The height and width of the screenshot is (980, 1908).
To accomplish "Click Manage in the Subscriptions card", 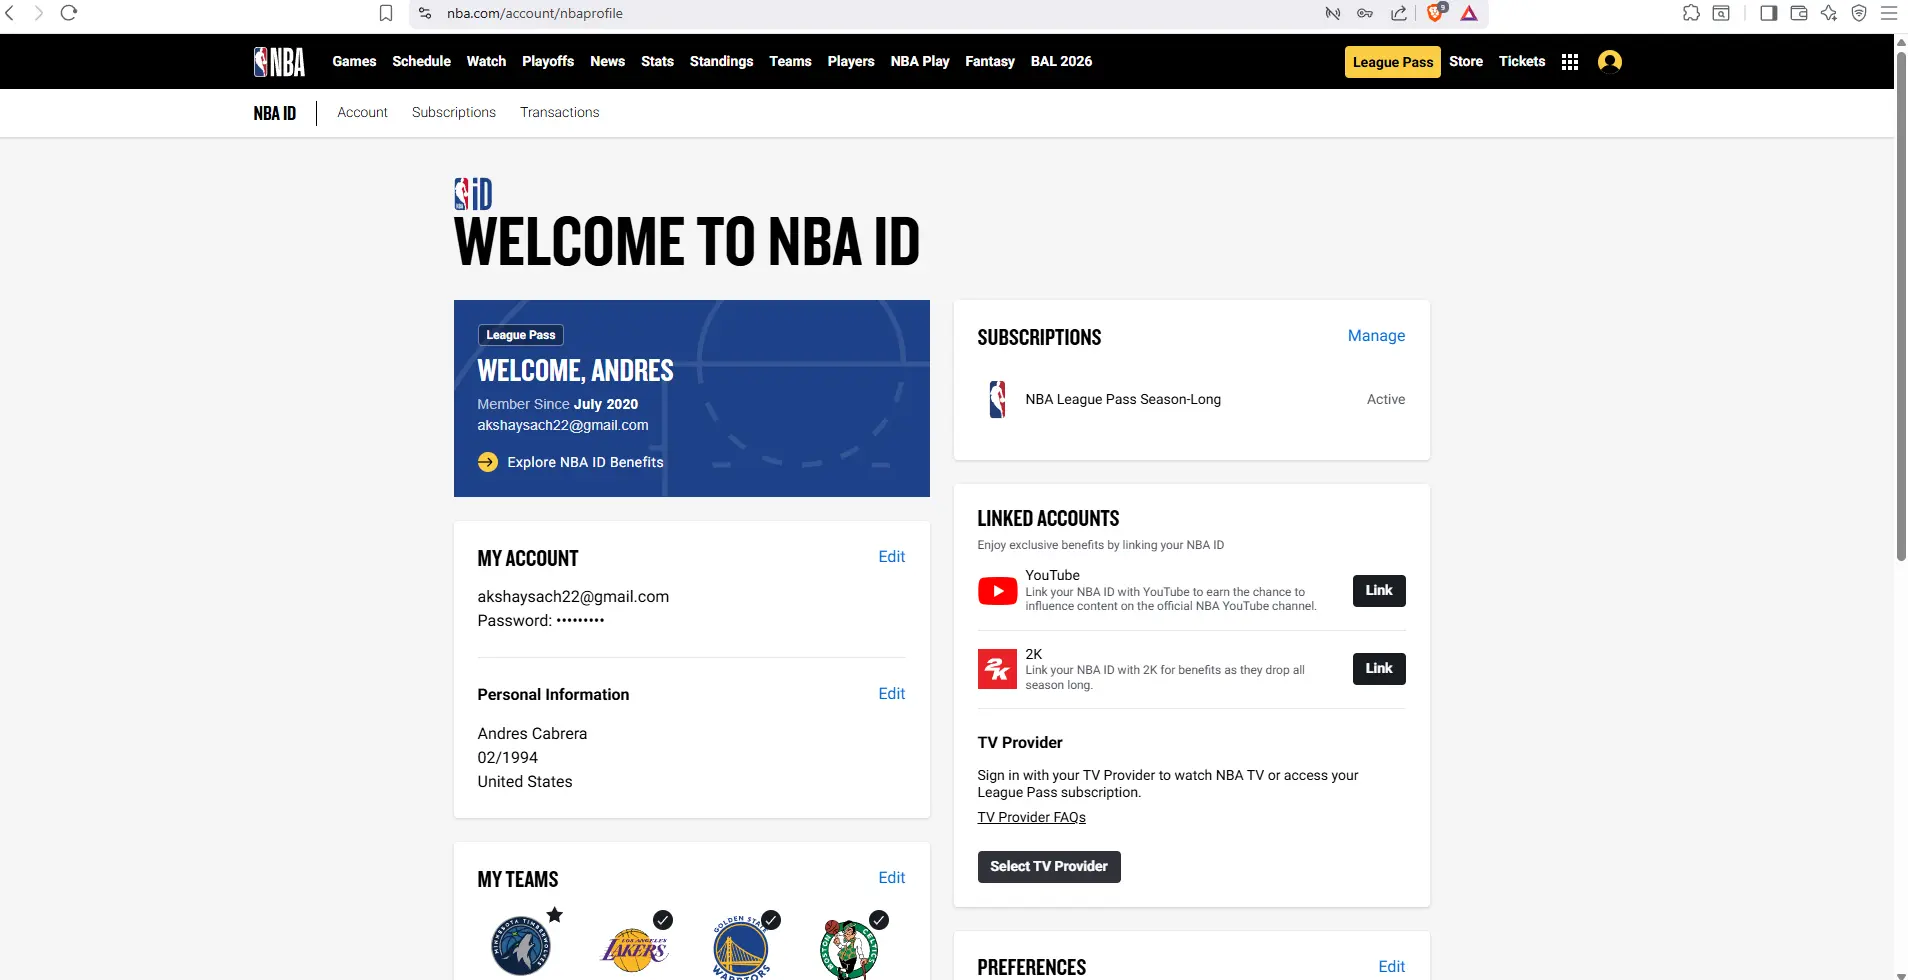I will coord(1376,336).
